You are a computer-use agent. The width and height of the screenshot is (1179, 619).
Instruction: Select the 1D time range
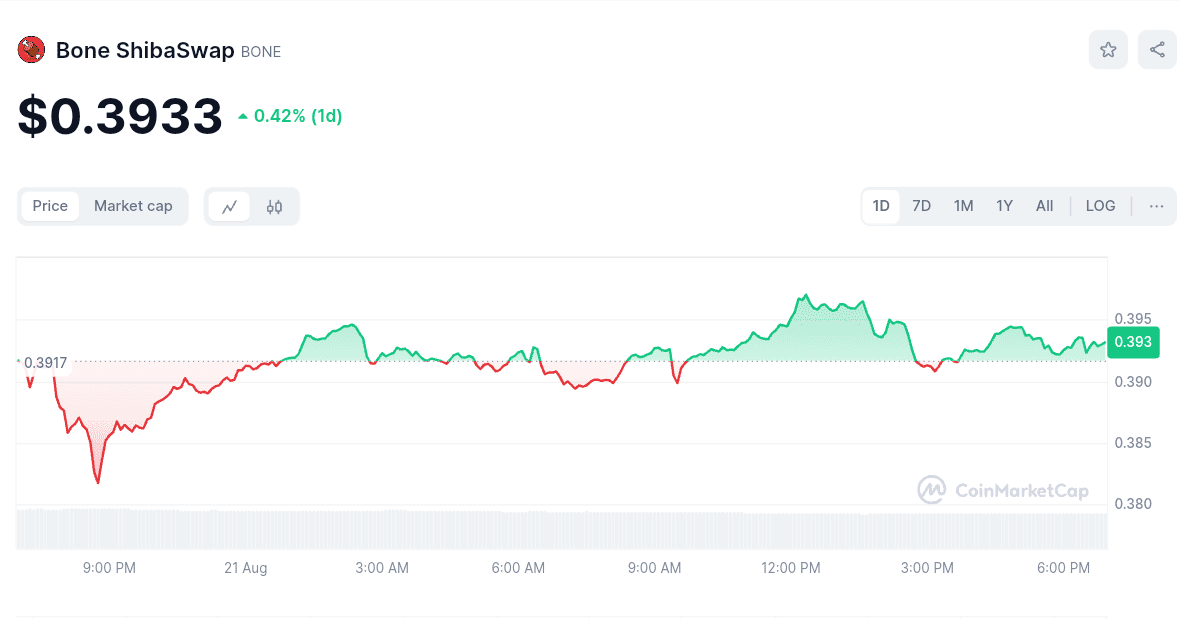tap(881, 206)
